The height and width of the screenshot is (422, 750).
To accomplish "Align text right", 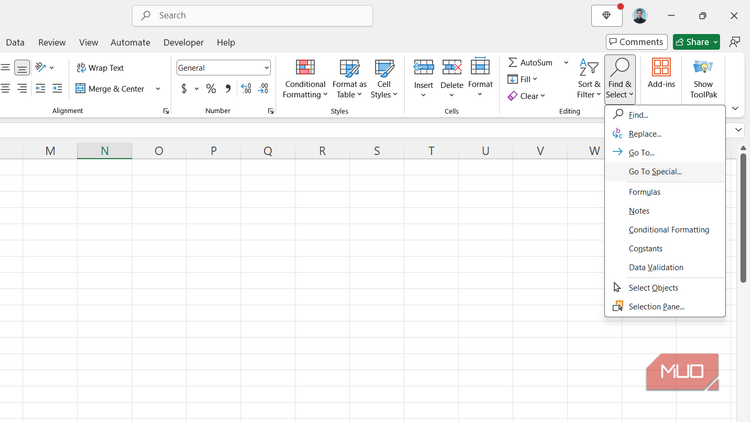I will [22, 89].
